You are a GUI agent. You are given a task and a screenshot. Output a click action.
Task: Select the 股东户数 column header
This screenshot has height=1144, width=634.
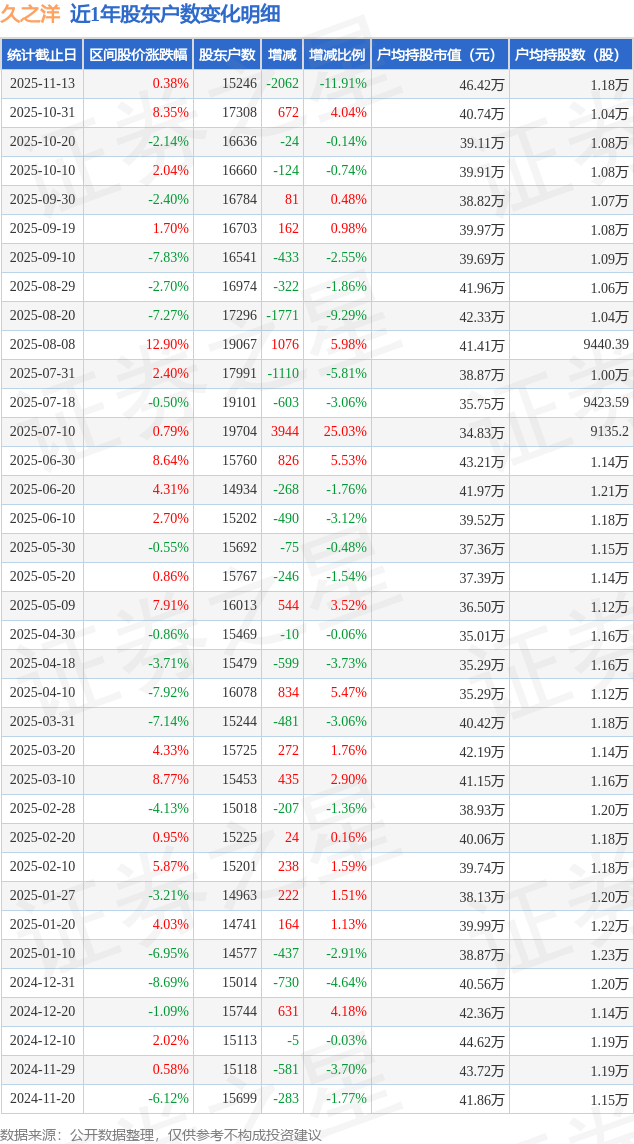226,55
